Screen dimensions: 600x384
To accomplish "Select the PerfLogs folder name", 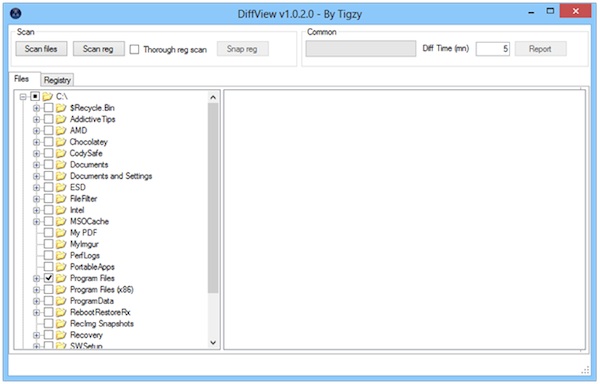I will coord(85,255).
